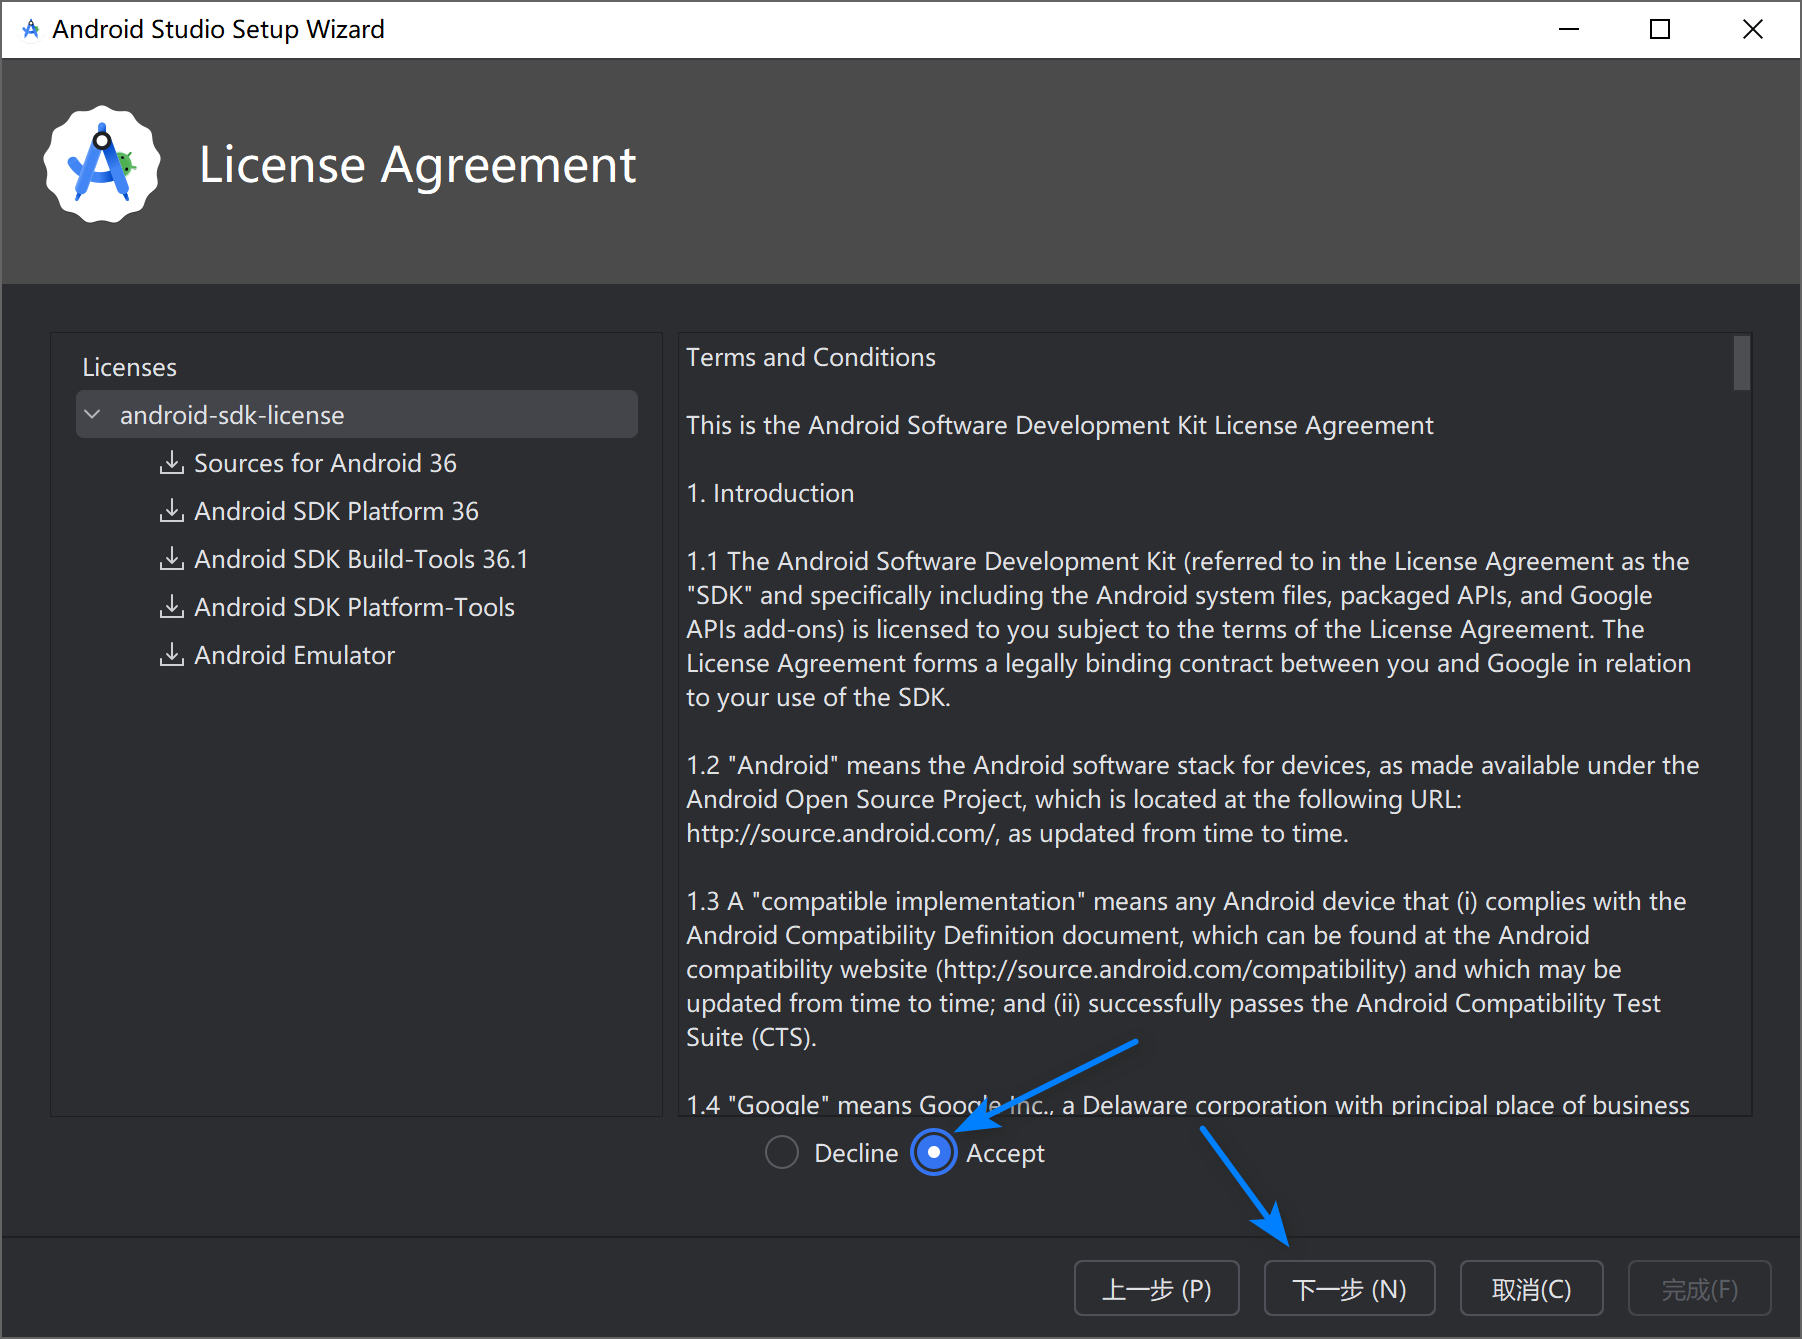Select the Android Emulator license entry
This screenshot has height=1339, width=1802.
point(294,655)
